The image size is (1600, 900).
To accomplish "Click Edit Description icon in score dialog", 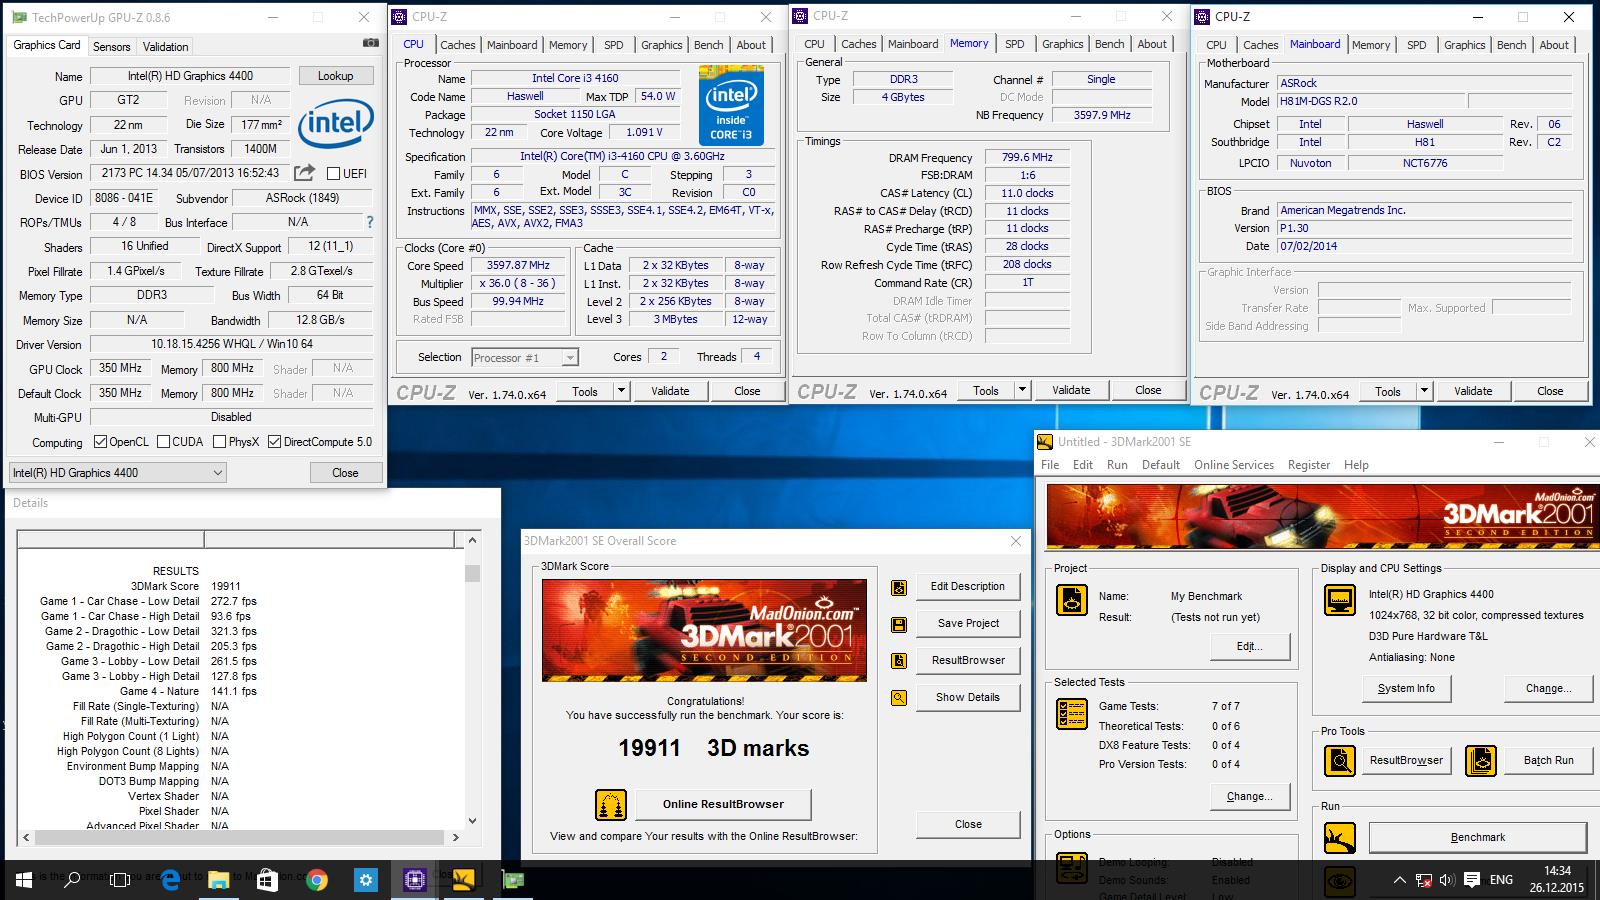I will click(899, 587).
